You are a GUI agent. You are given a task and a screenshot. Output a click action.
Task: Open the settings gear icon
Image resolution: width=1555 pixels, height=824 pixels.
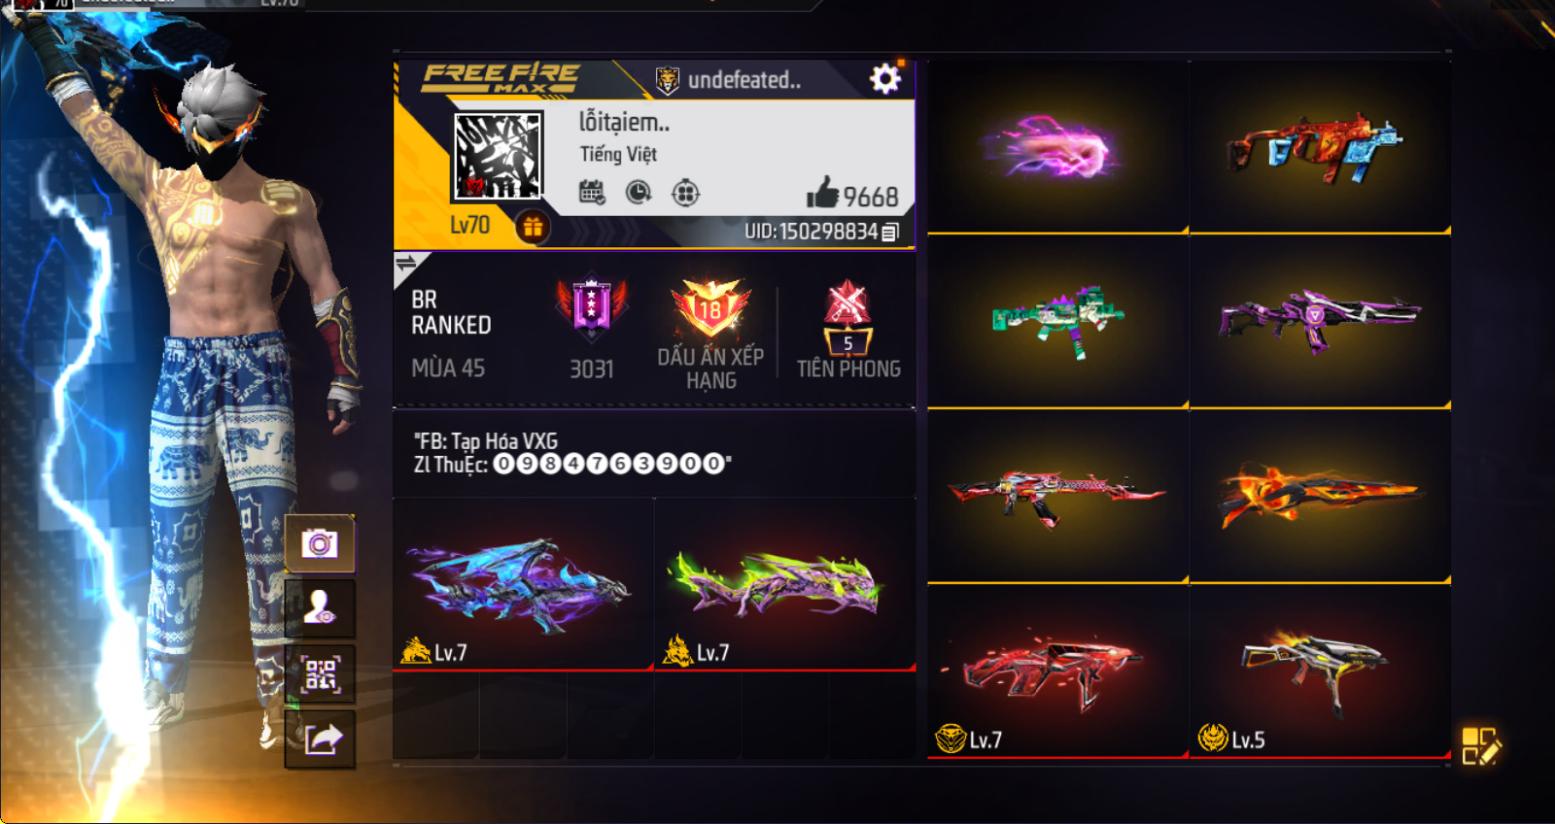[x=885, y=78]
